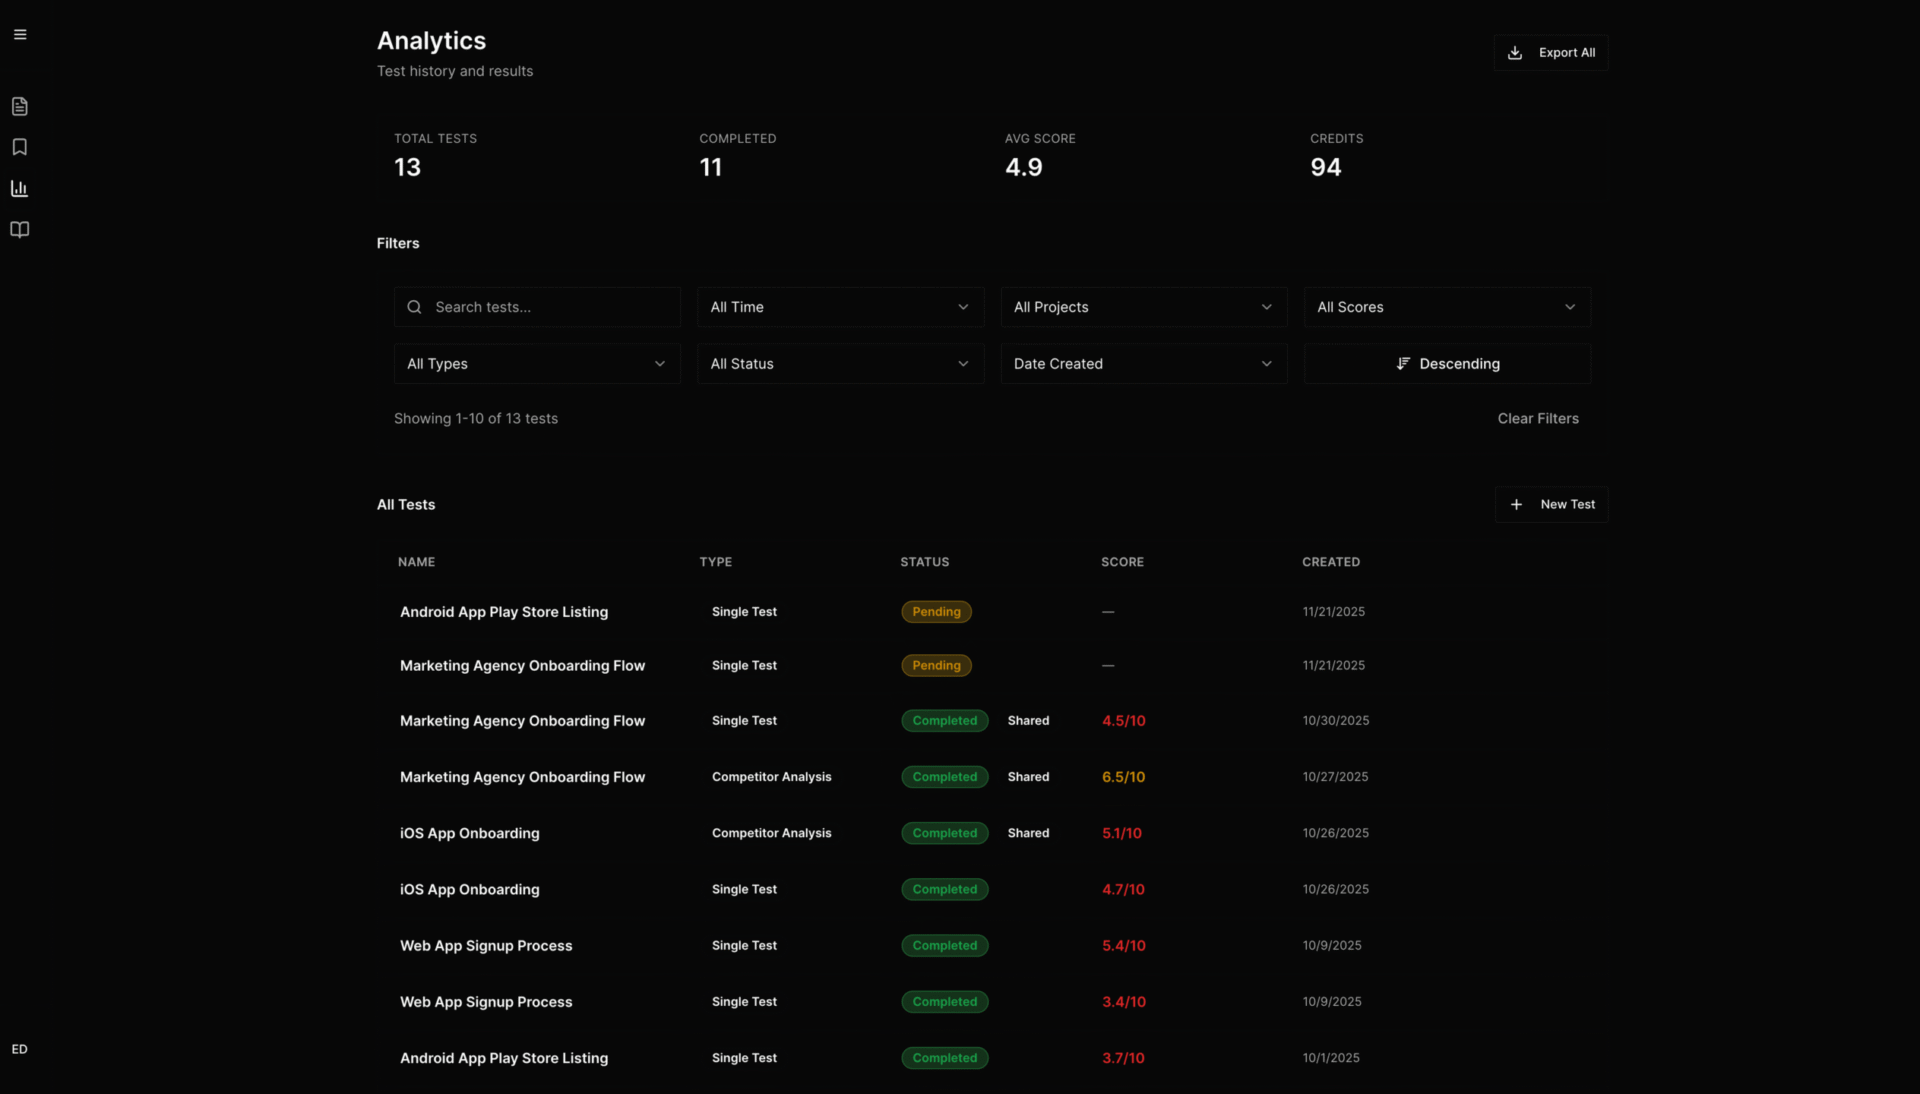Select the document tests icon in sidebar
The width and height of the screenshot is (1920, 1094).
pos(19,105)
